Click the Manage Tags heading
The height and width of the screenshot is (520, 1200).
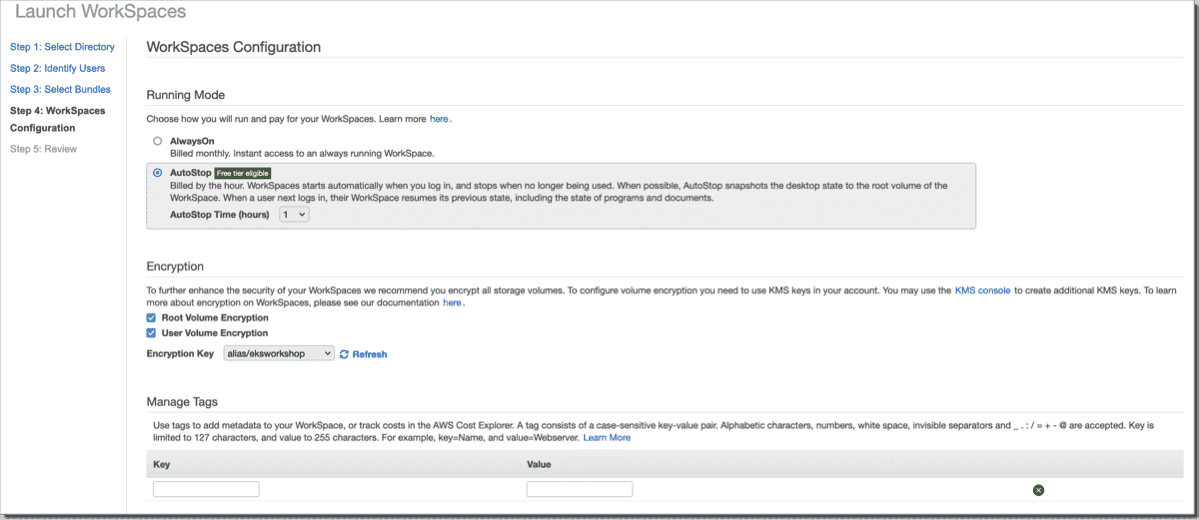coord(182,402)
